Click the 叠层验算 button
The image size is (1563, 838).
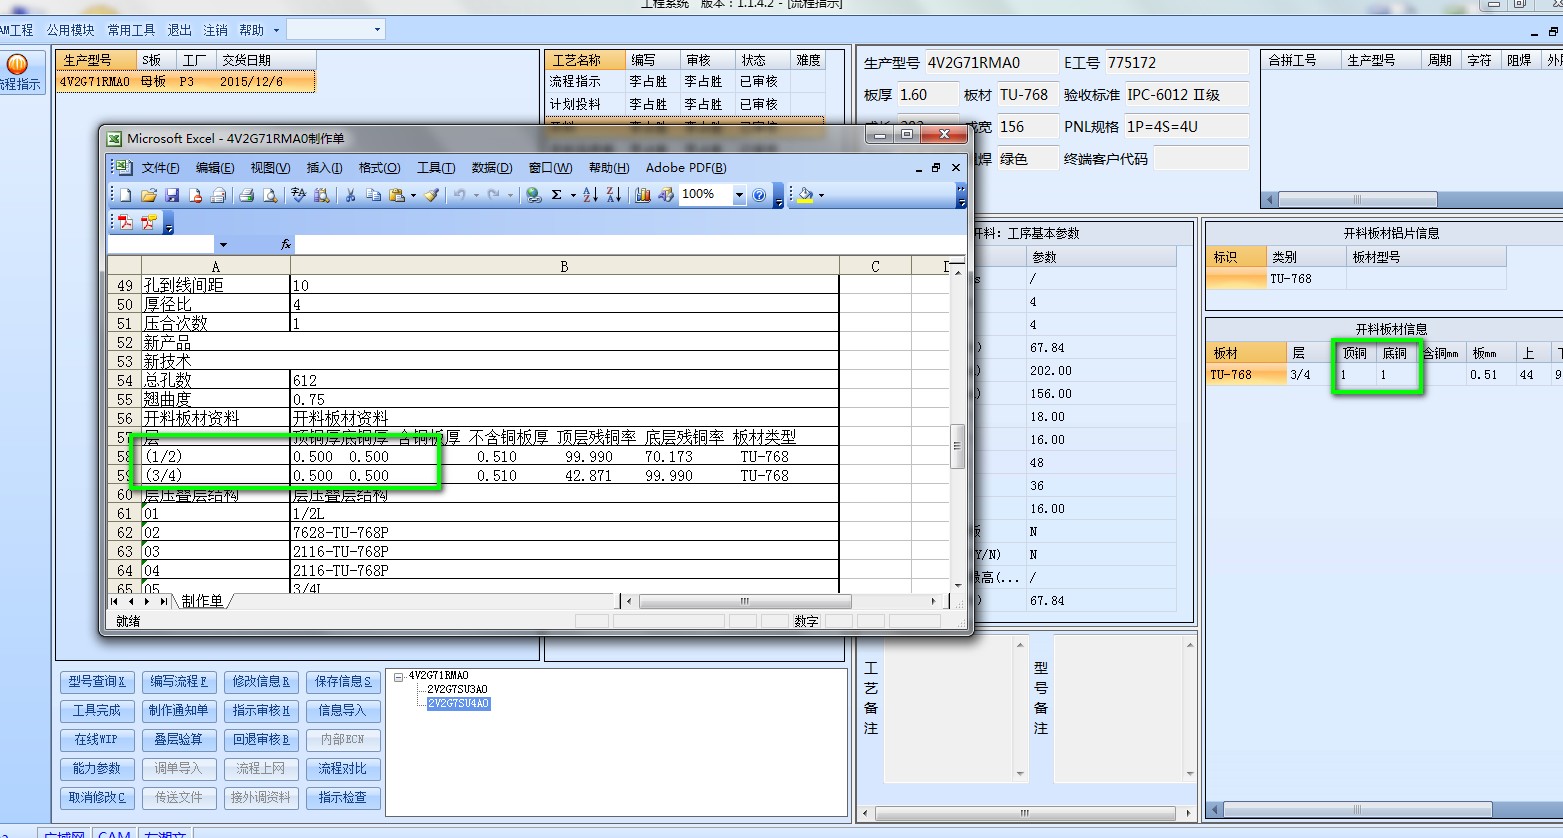(179, 739)
